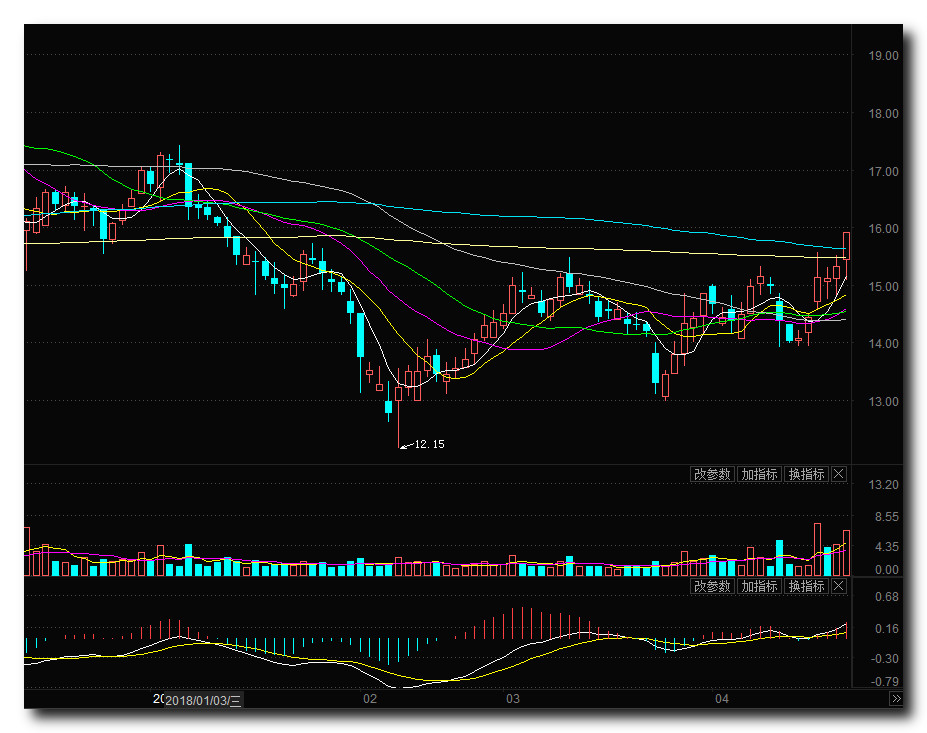Select the 02 month marker on timeline
The image size is (927, 733).
click(370, 699)
